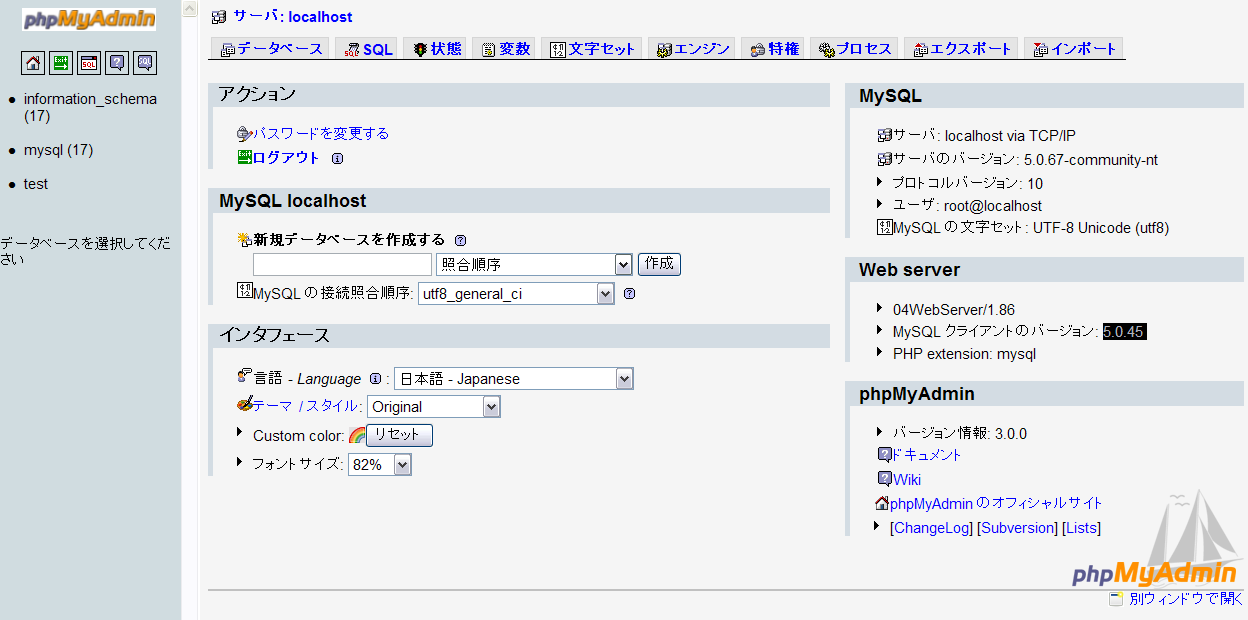Open the 変数 variables tab
Viewport: 1248px width, 620px height.
505,49
